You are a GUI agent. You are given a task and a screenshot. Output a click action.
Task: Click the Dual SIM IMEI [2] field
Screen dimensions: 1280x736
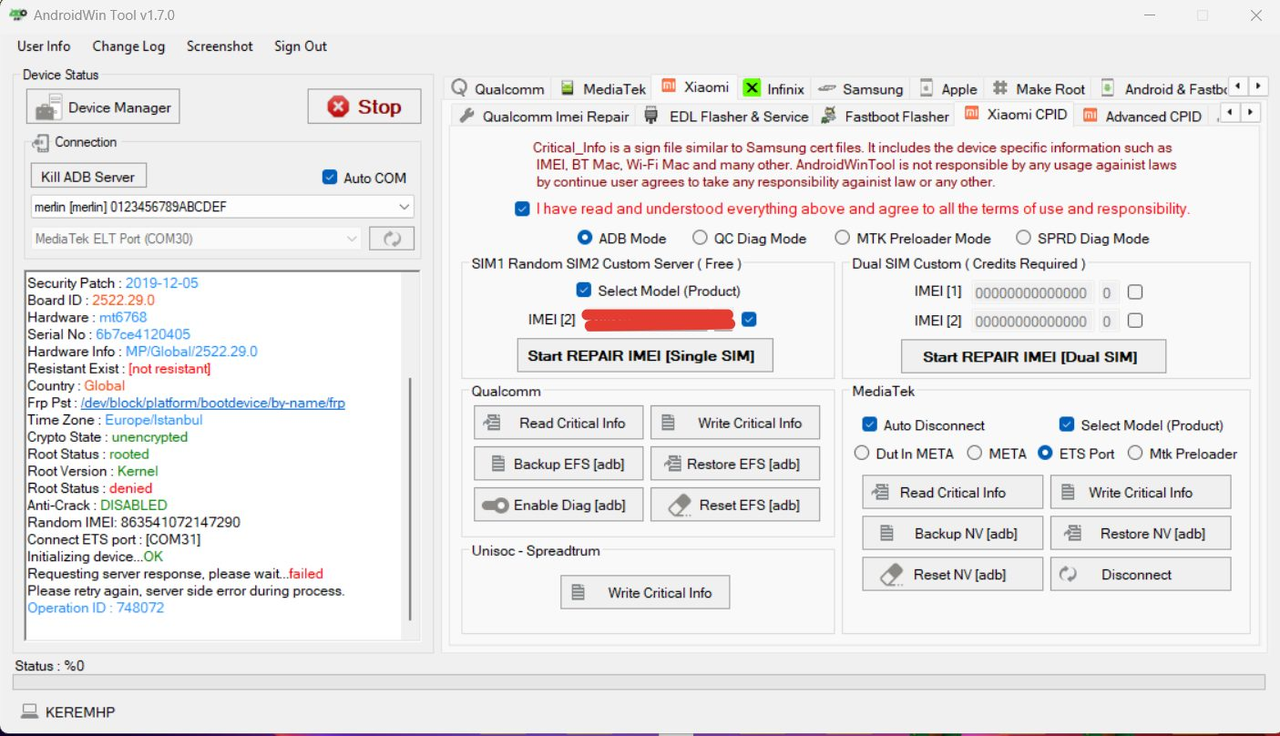coord(1030,321)
